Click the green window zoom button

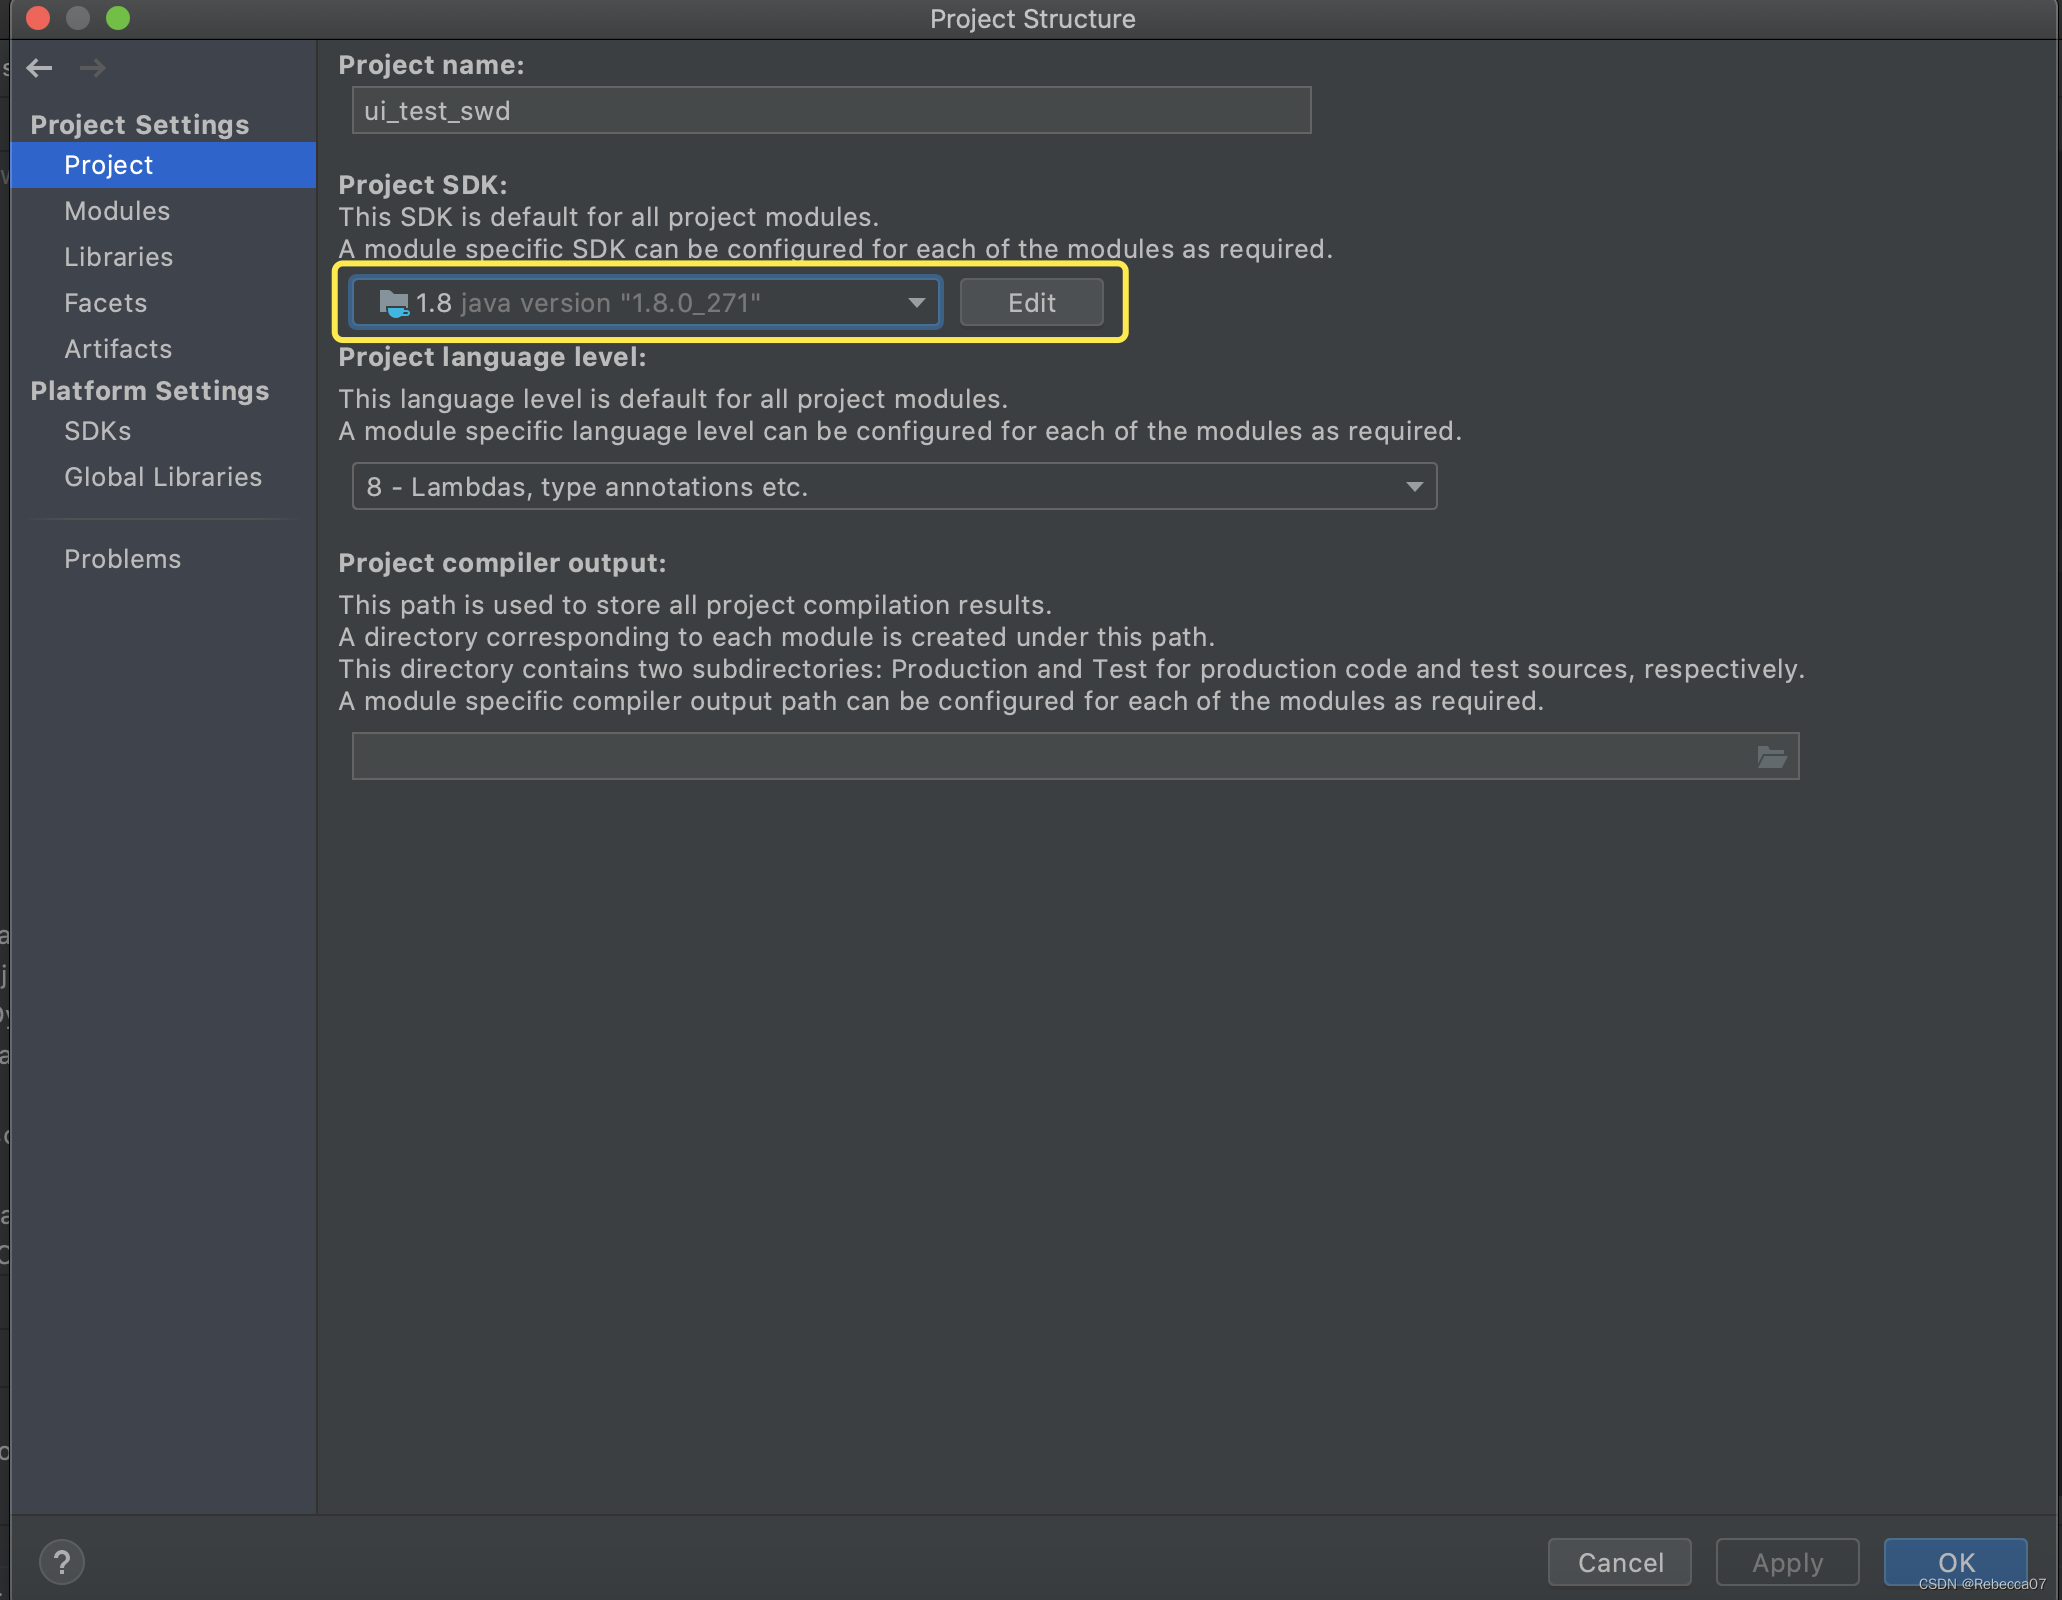118,18
